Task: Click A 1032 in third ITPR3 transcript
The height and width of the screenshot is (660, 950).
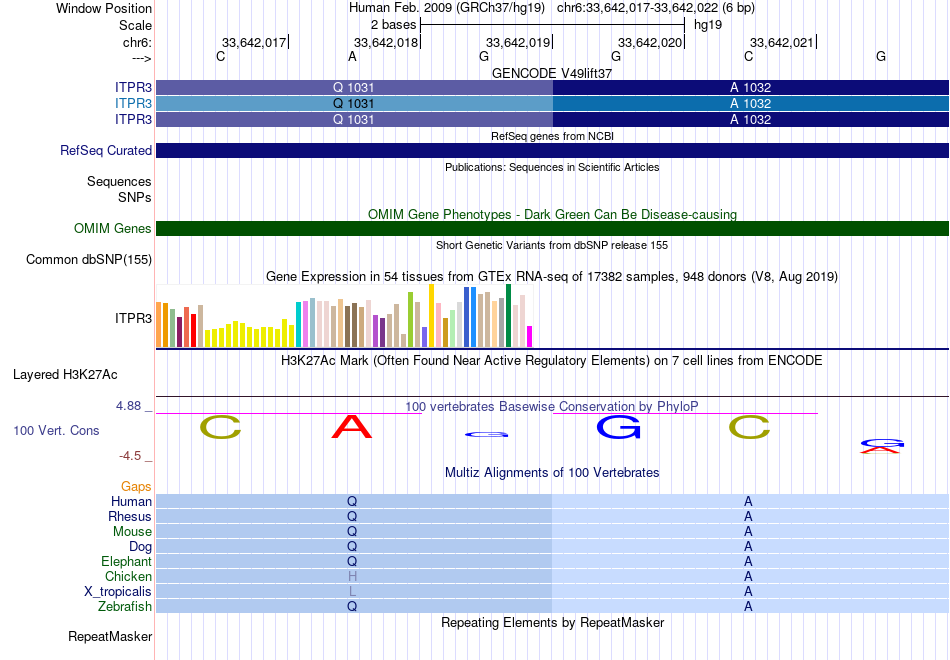Action: 750,119
